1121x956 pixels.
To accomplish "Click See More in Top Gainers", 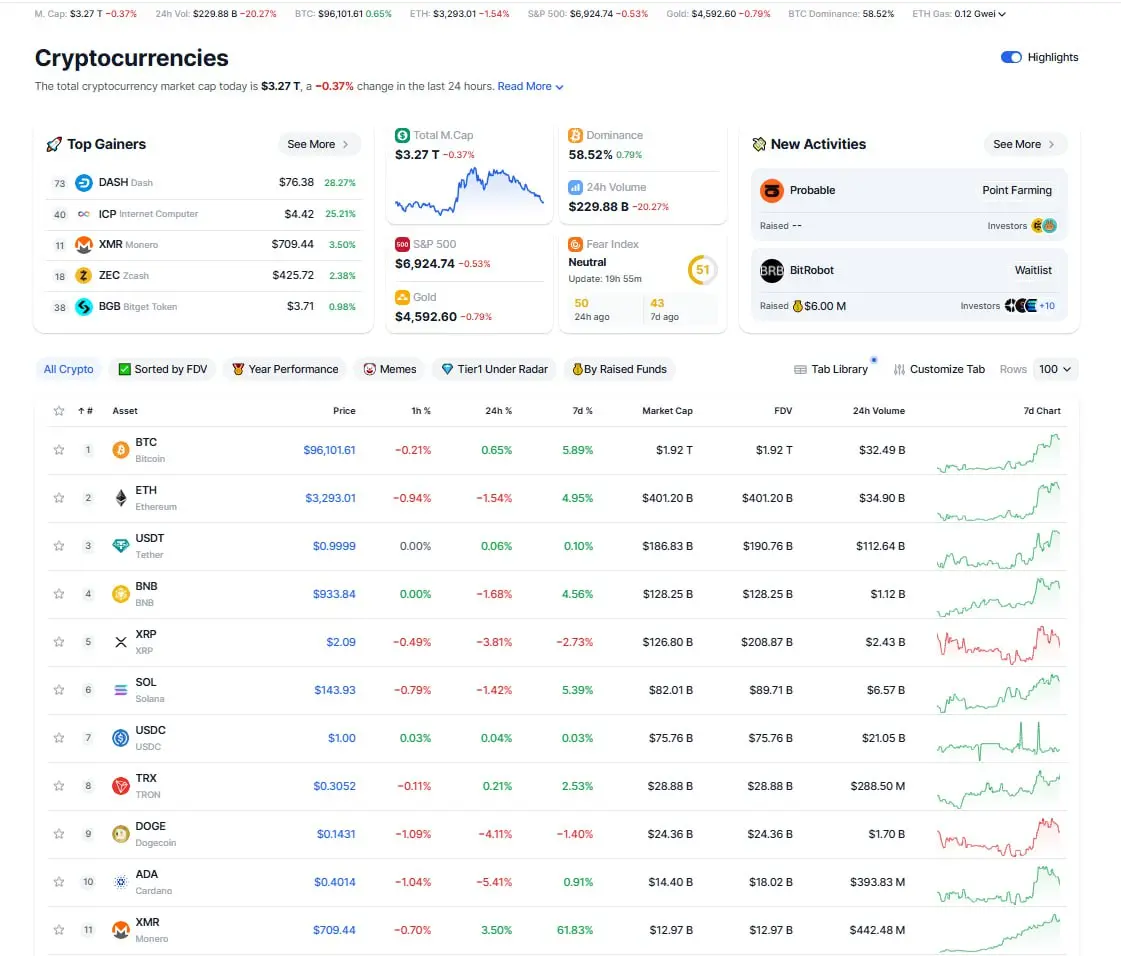I will pos(318,144).
